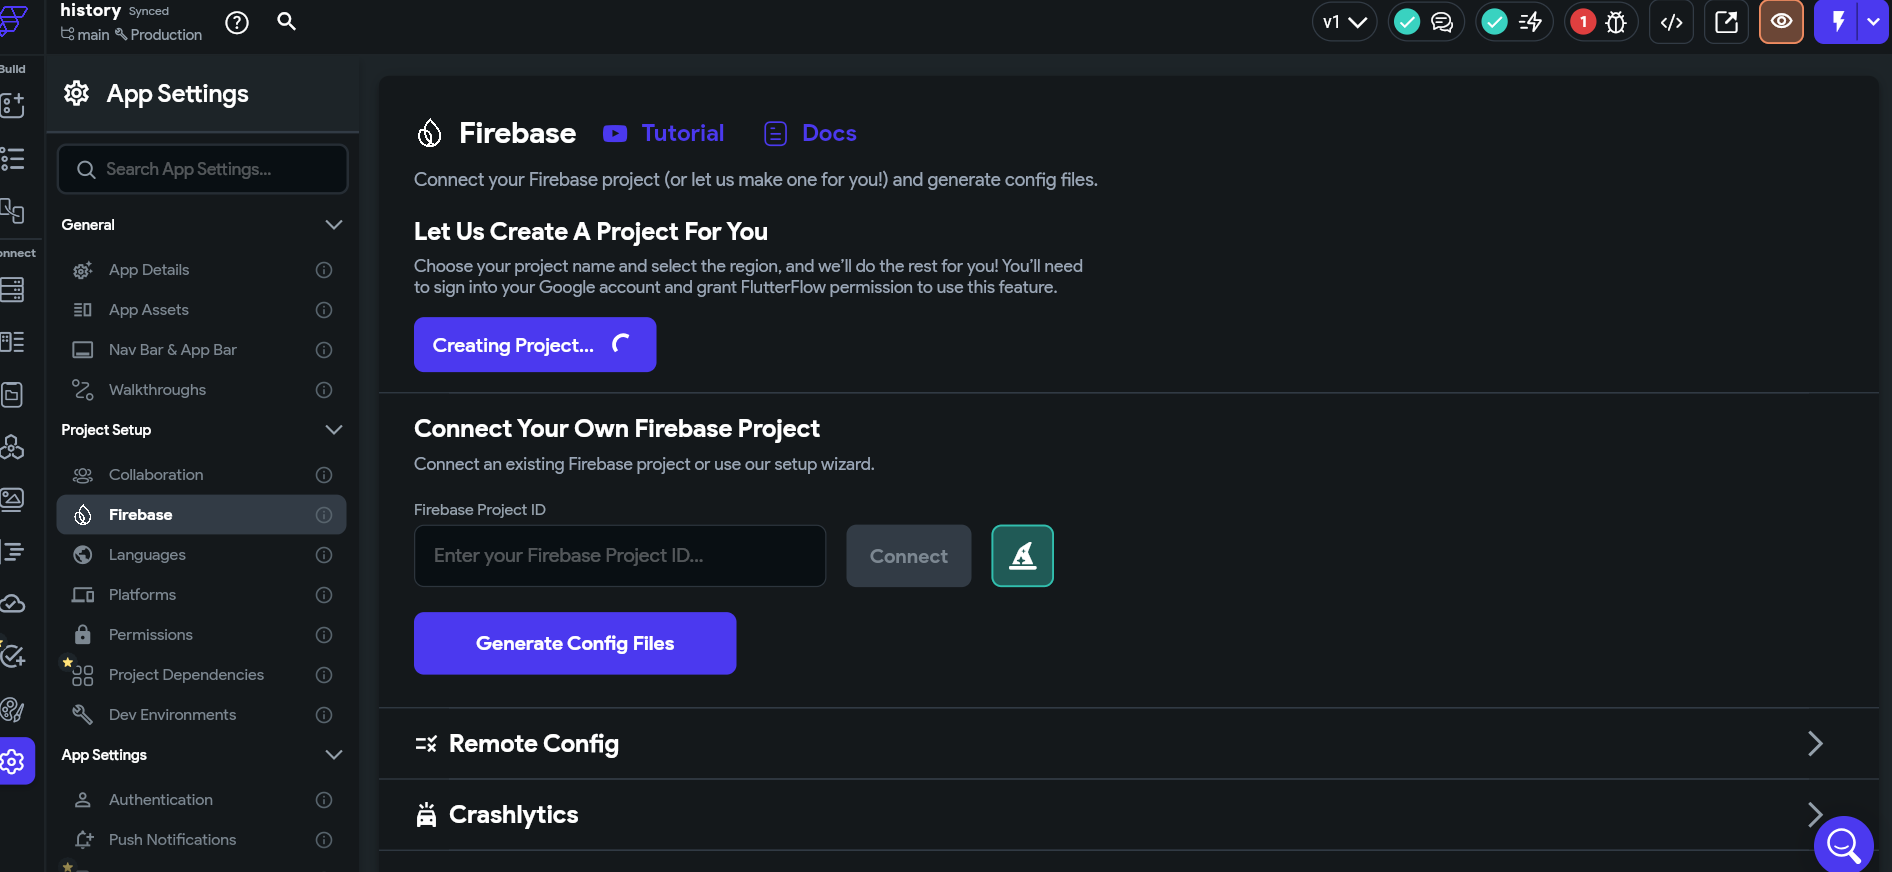This screenshot has height=872, width=1892.
Task: Open the dropdown arrow beside the lightning run button
Action: (1873, 22)
